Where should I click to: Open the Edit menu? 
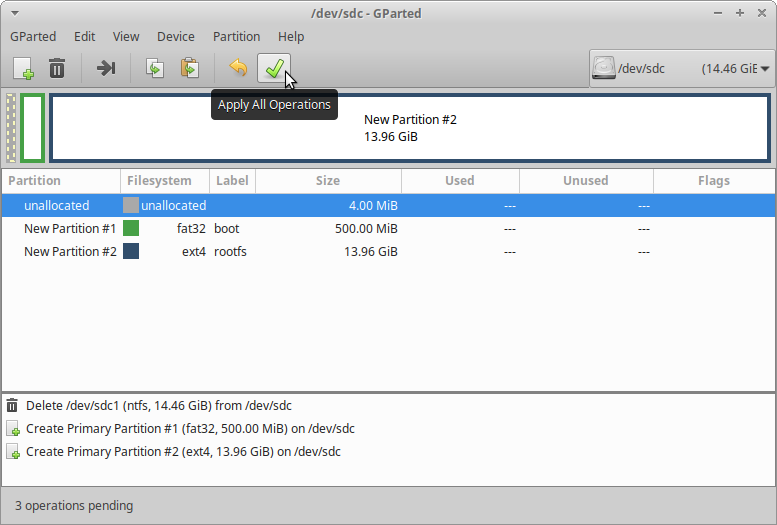tap(85, 36)
